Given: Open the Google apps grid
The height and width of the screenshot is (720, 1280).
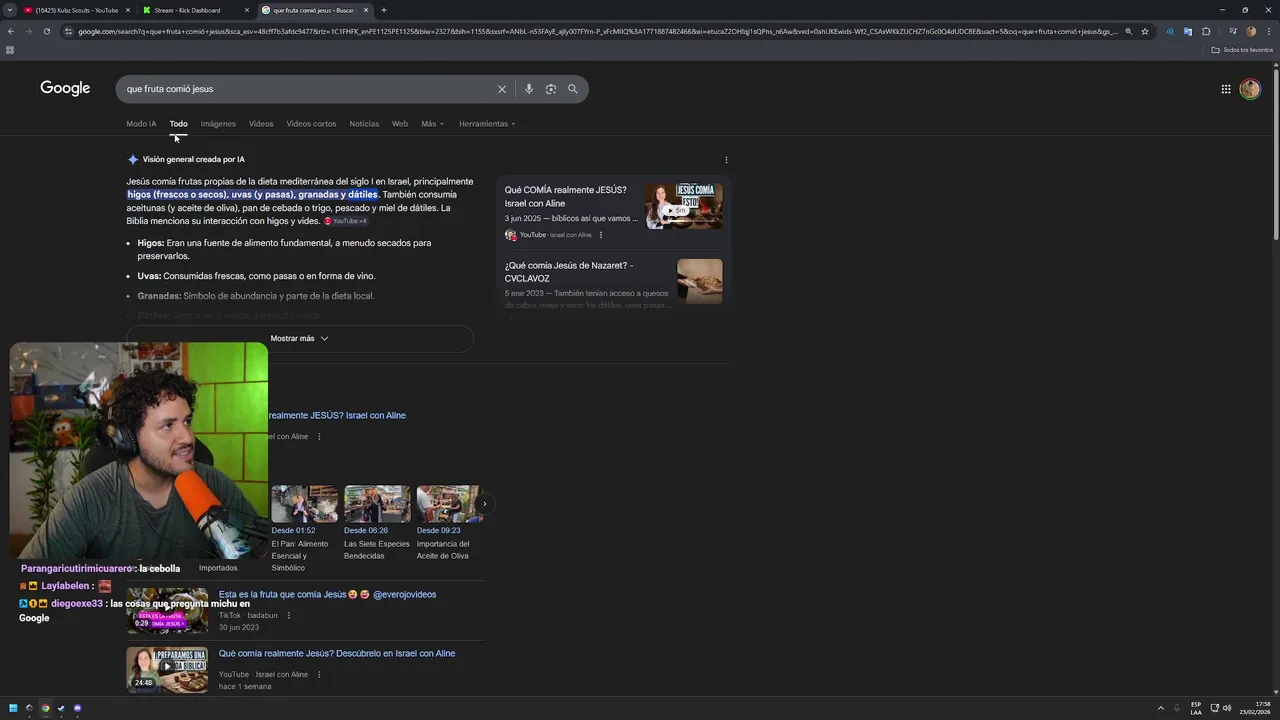Looking at the screenshot, I should point(1226,89).
